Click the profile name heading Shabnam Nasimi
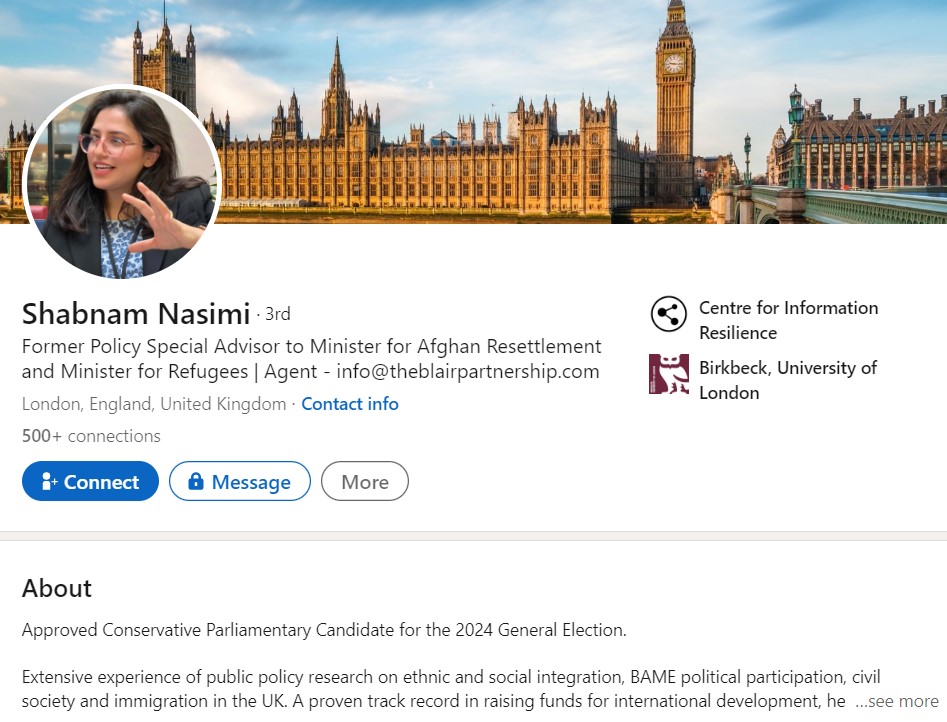Screen dimensions: 947x722 click(136, 314)
